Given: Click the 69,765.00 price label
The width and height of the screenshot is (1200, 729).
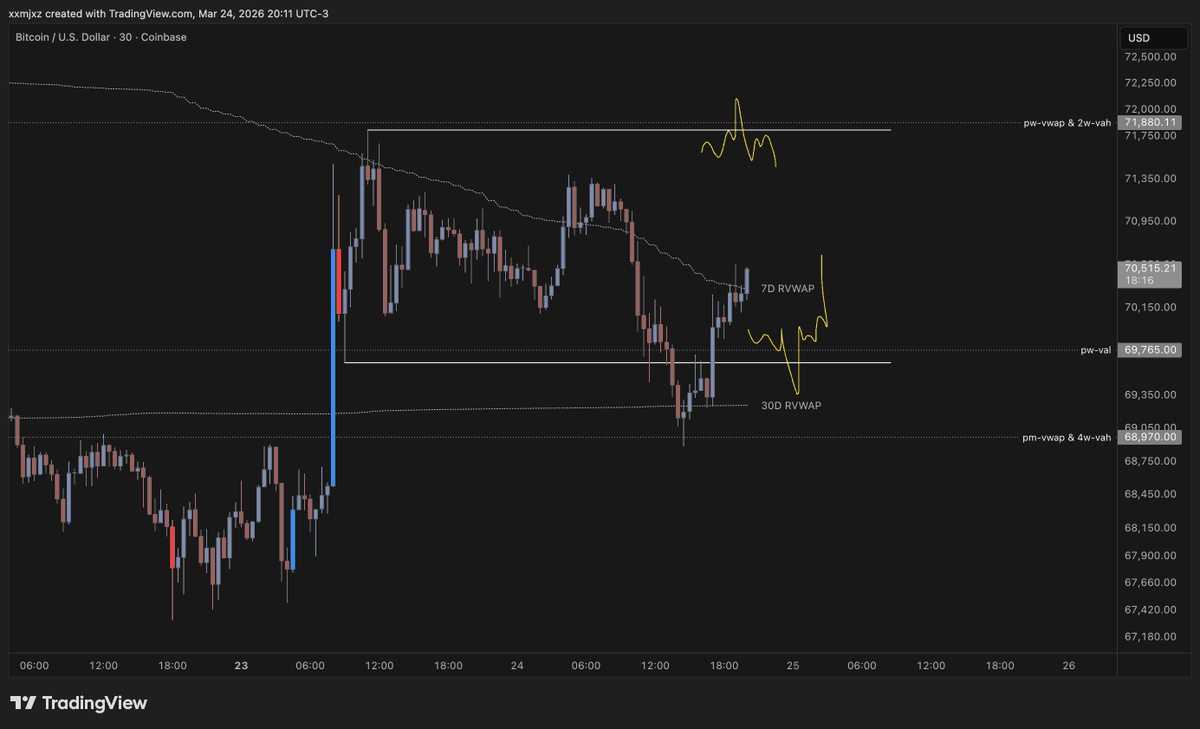Looking at the screenshot, I should 1149,351.
